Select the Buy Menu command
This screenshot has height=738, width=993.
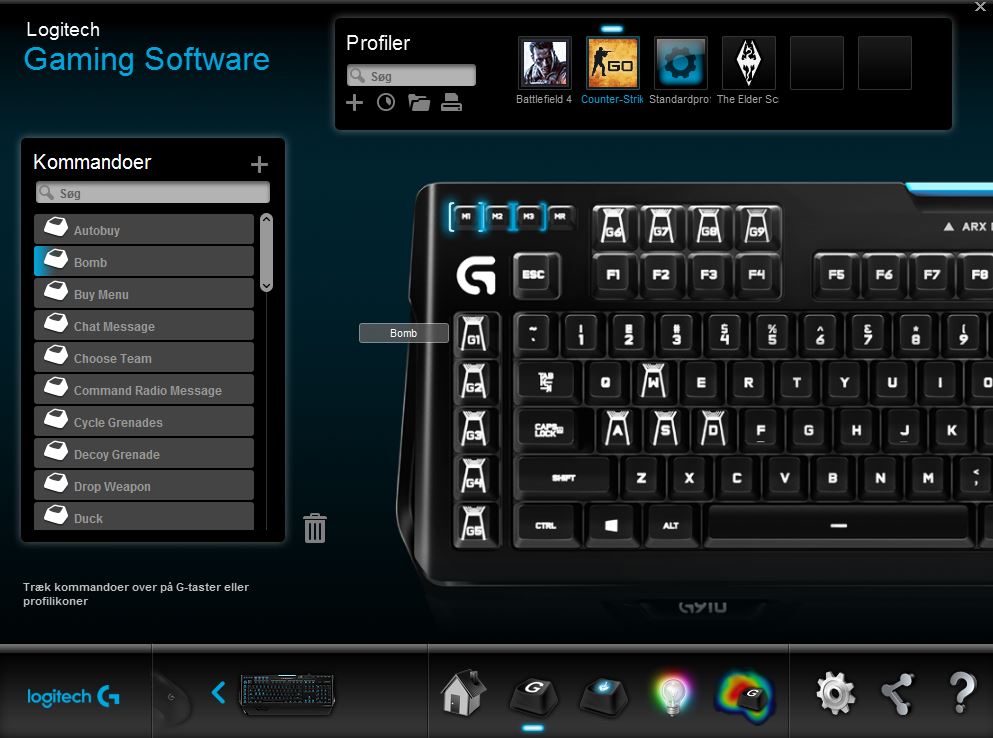(144, 293)
